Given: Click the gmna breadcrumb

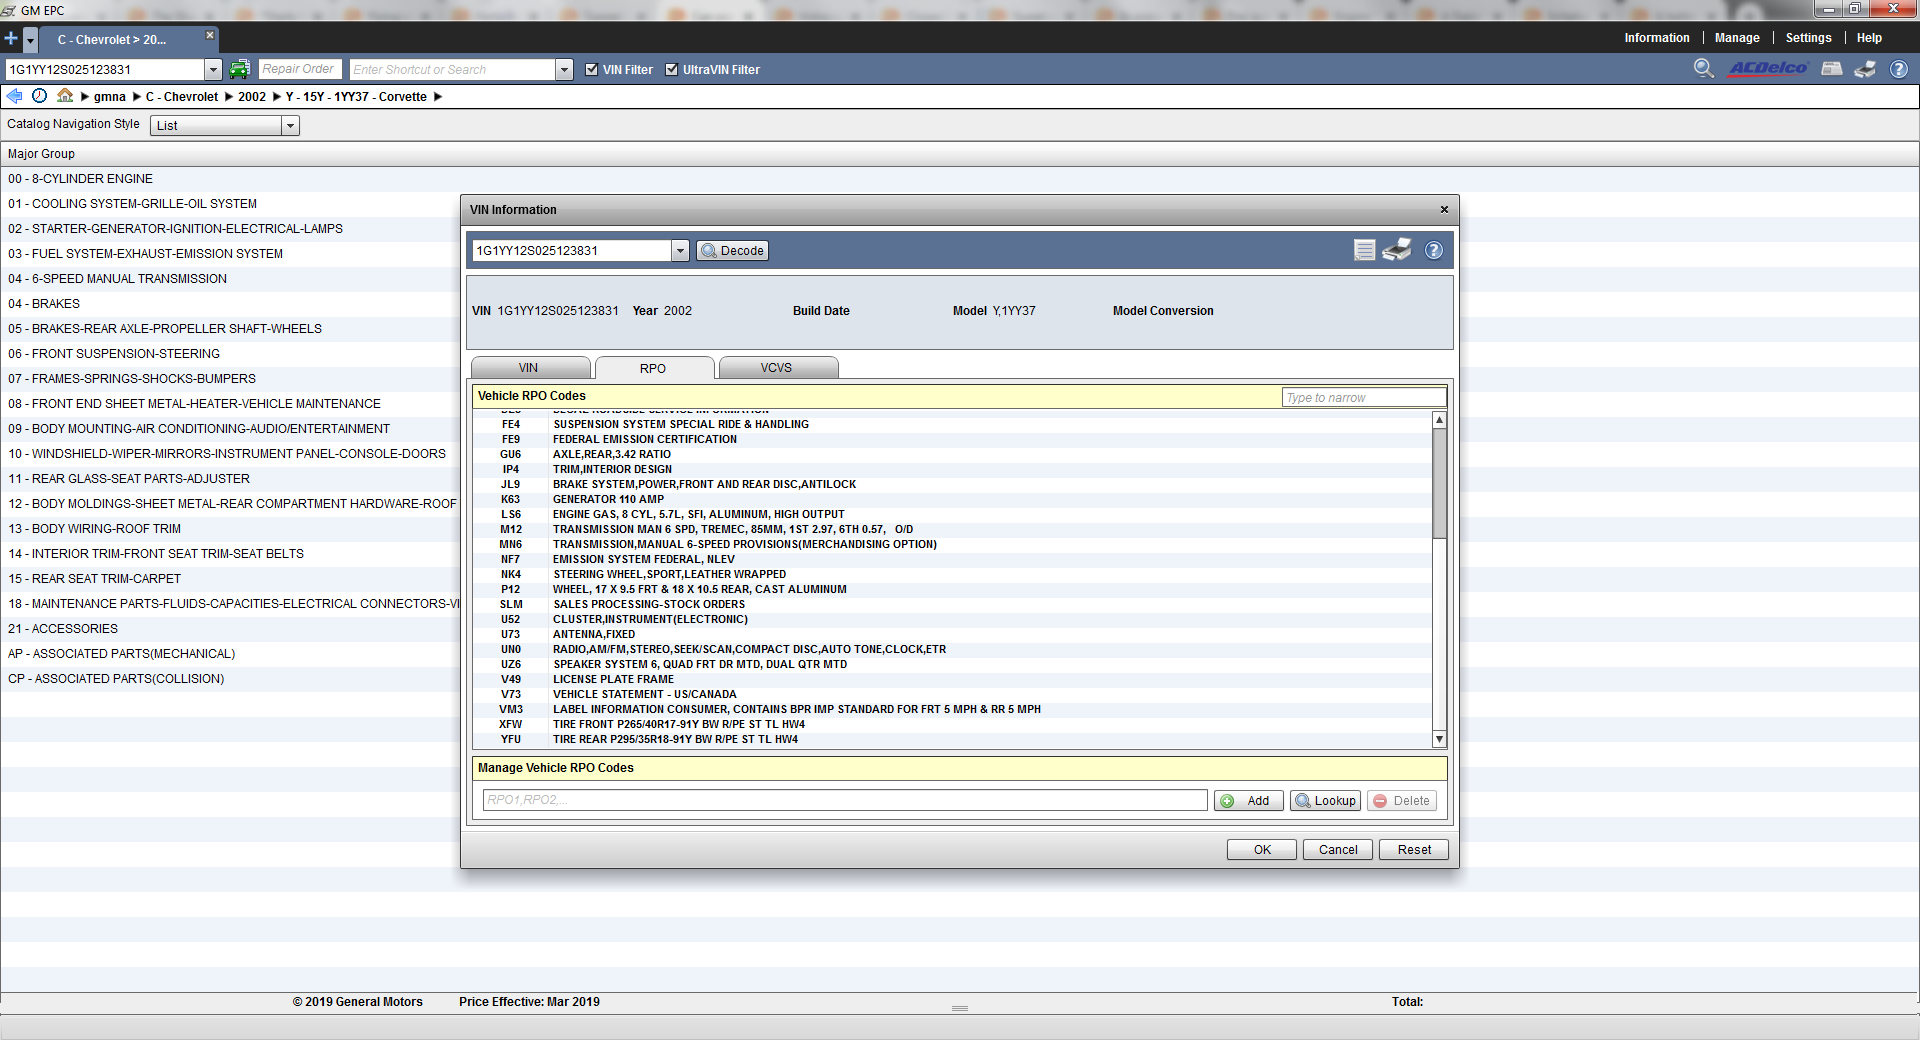Looking at the screenshot, I should (x=110, y=97).
